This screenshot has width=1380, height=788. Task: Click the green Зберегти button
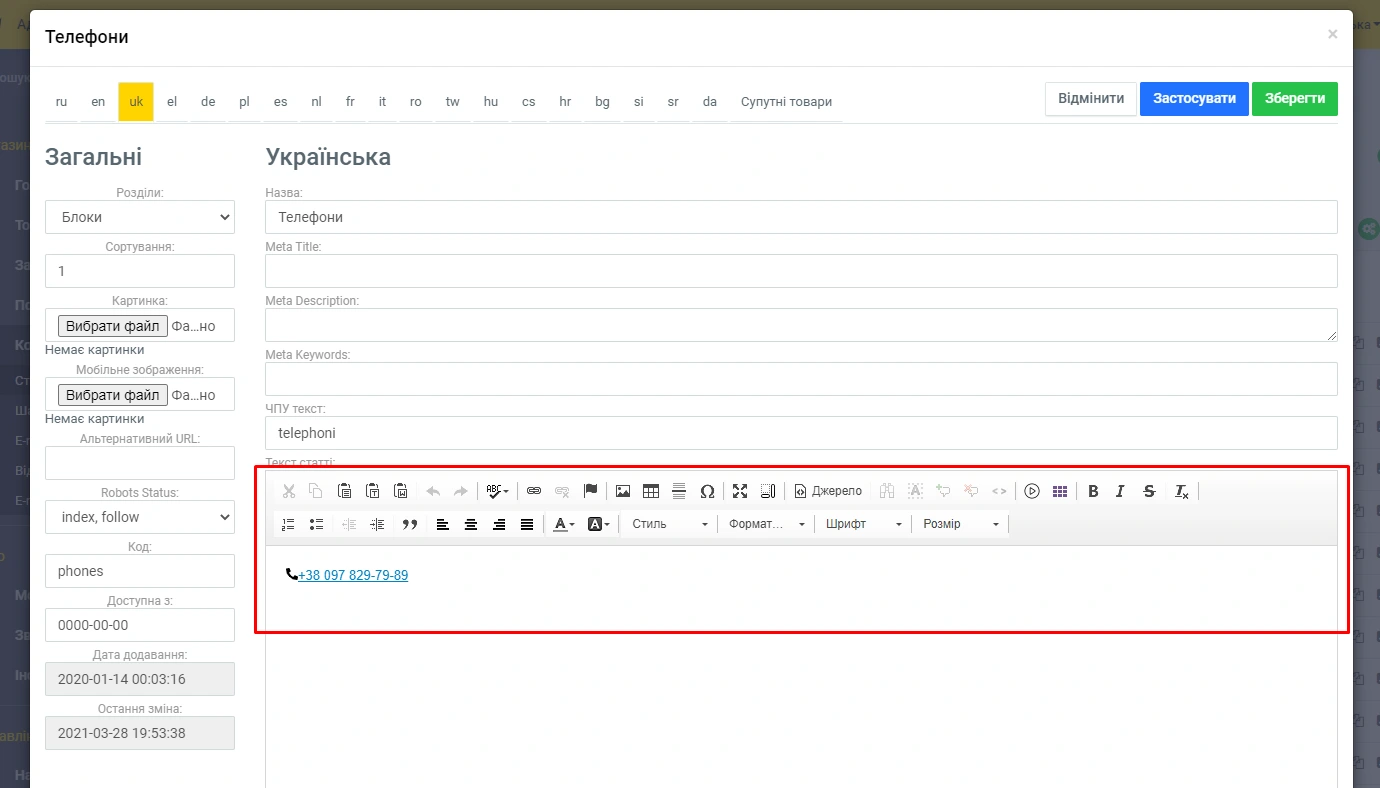click(x=1294, y=99)
